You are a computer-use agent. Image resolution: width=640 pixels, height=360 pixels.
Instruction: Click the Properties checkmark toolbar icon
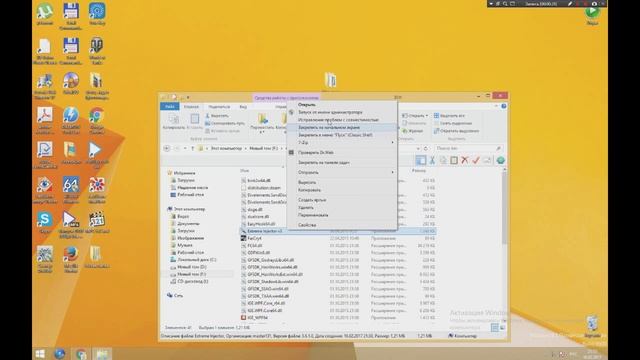point(476,160)
